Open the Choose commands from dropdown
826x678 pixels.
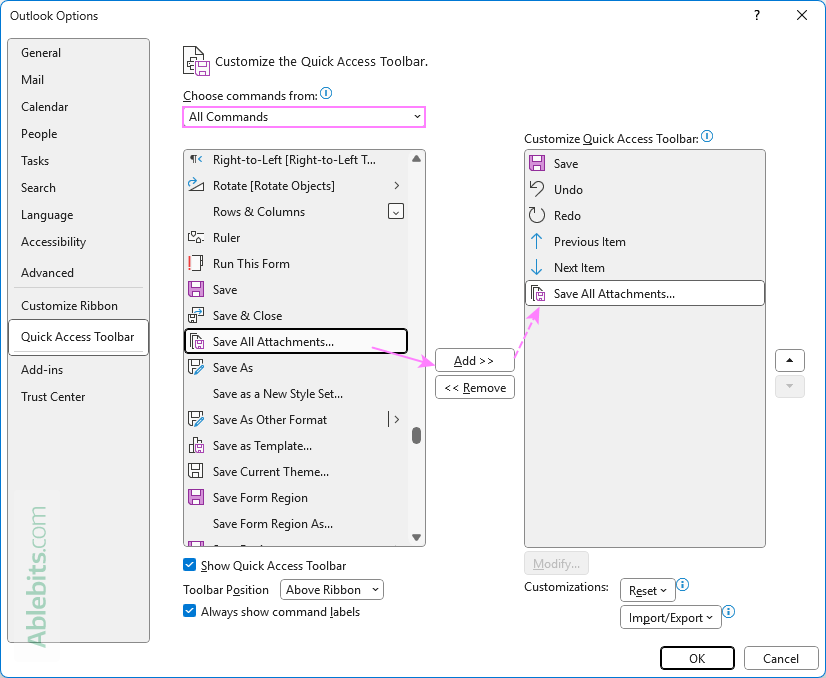(304, 116)
